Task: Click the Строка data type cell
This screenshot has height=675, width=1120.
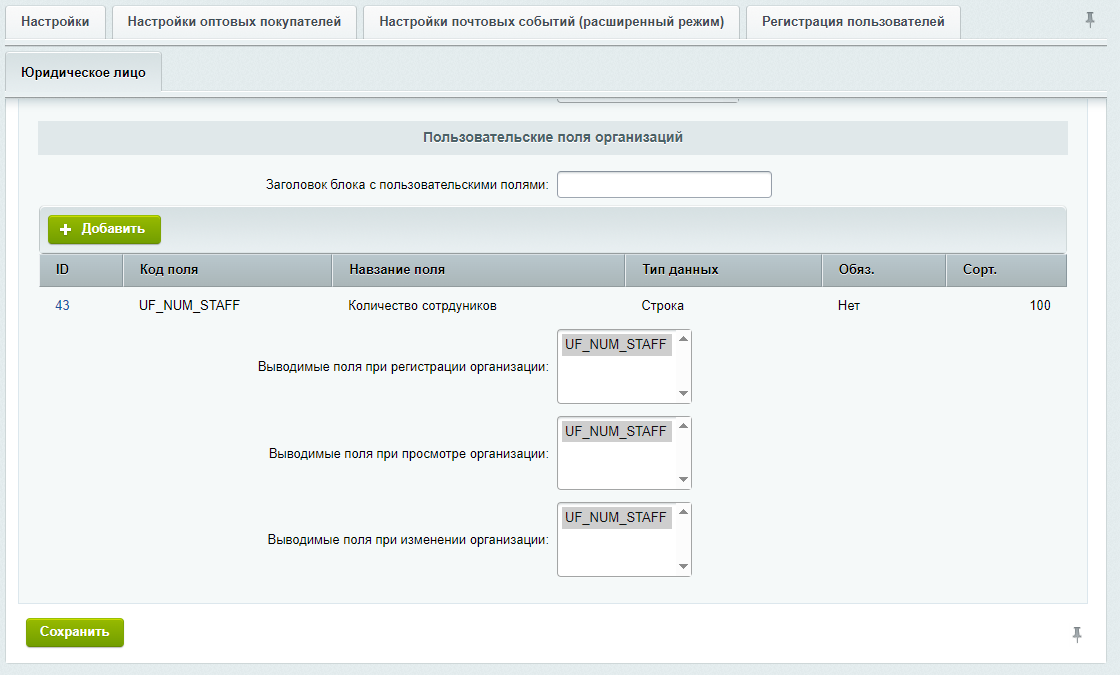Action: click(x=662, y=306)
